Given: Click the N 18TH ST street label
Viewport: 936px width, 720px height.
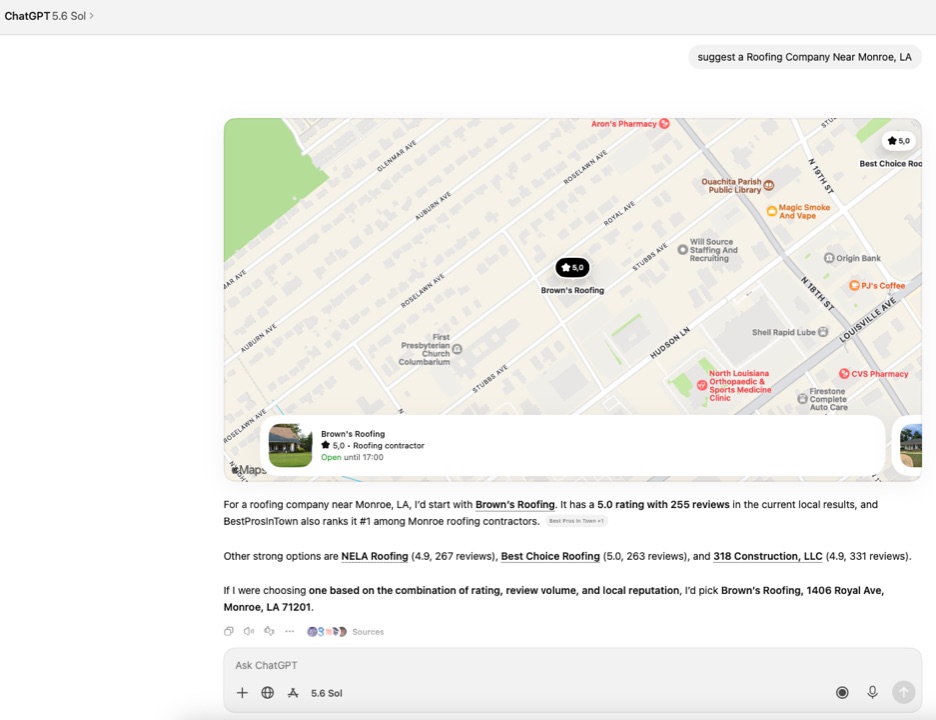Looking at the screenshot, I should 817,293.
